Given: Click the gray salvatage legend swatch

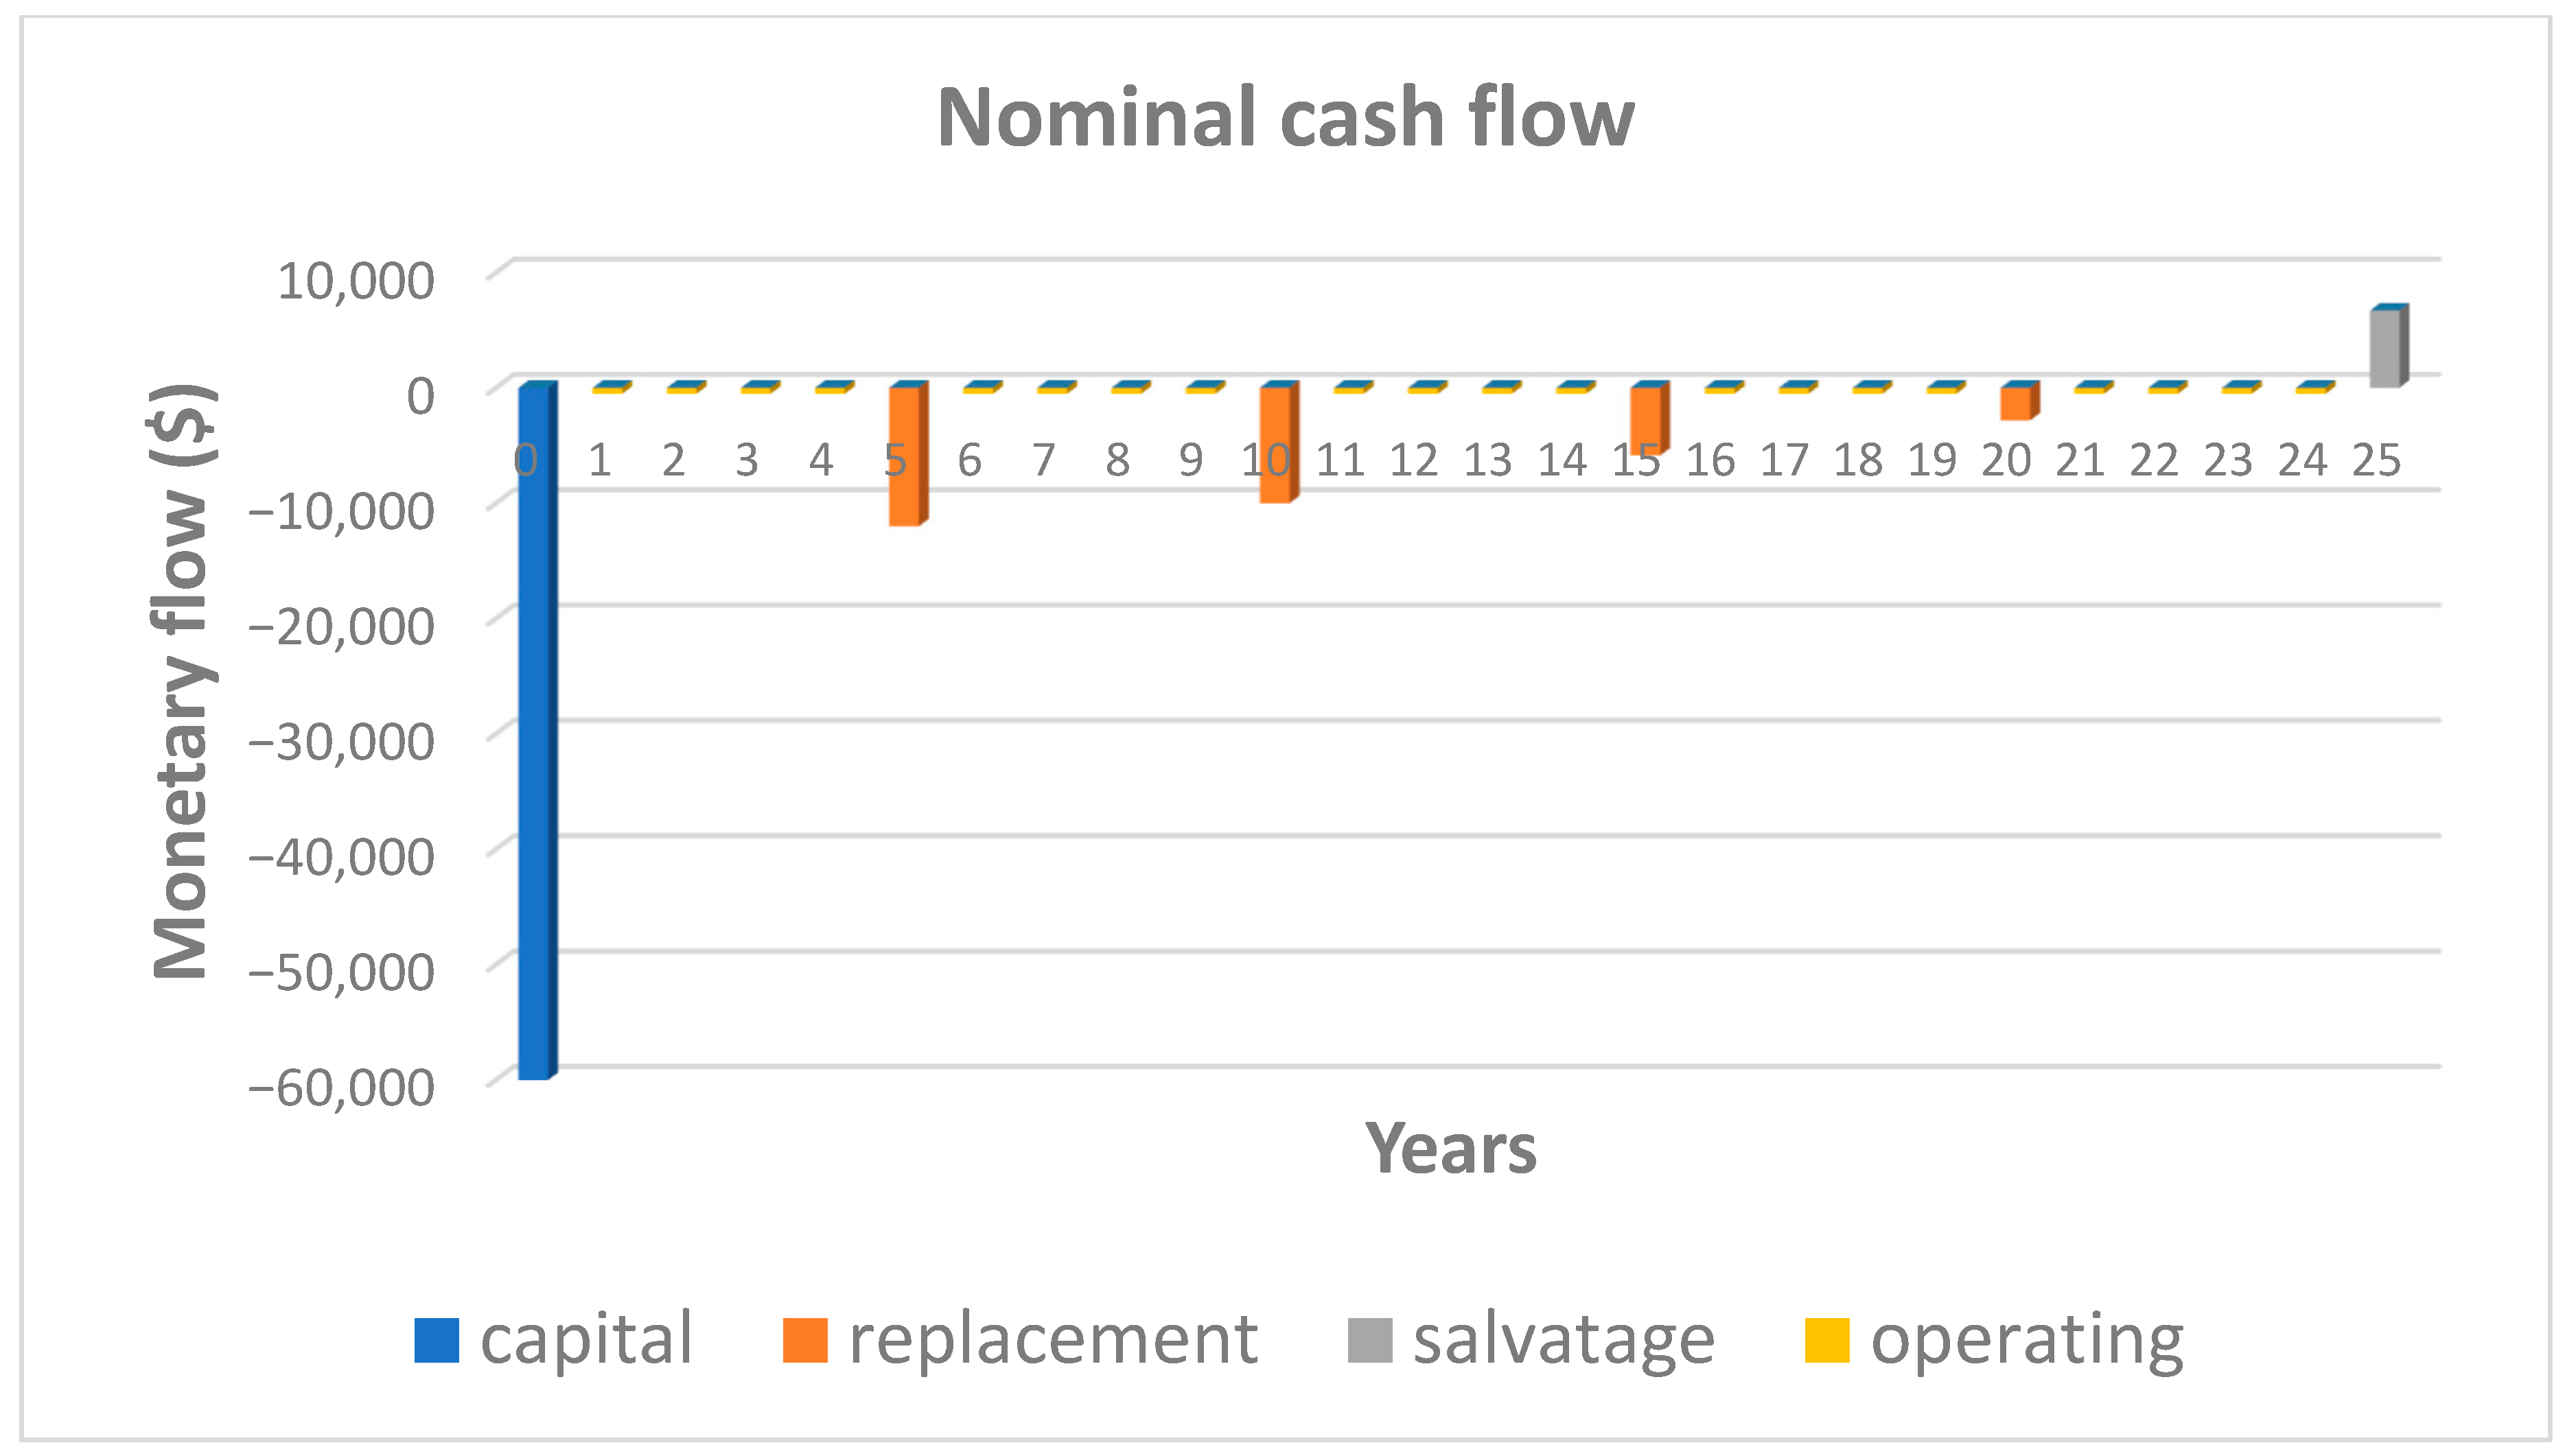Looking at the screenshot, I should (1369, 1341).
